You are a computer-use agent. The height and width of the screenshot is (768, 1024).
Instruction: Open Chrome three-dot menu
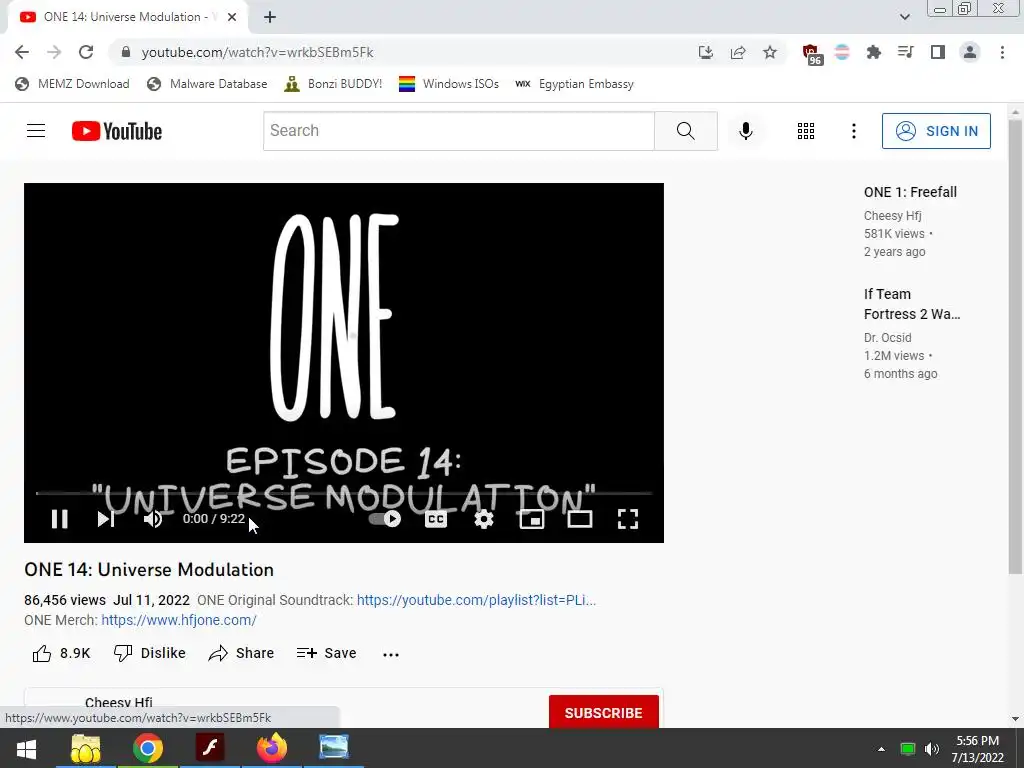(1002, 52)
